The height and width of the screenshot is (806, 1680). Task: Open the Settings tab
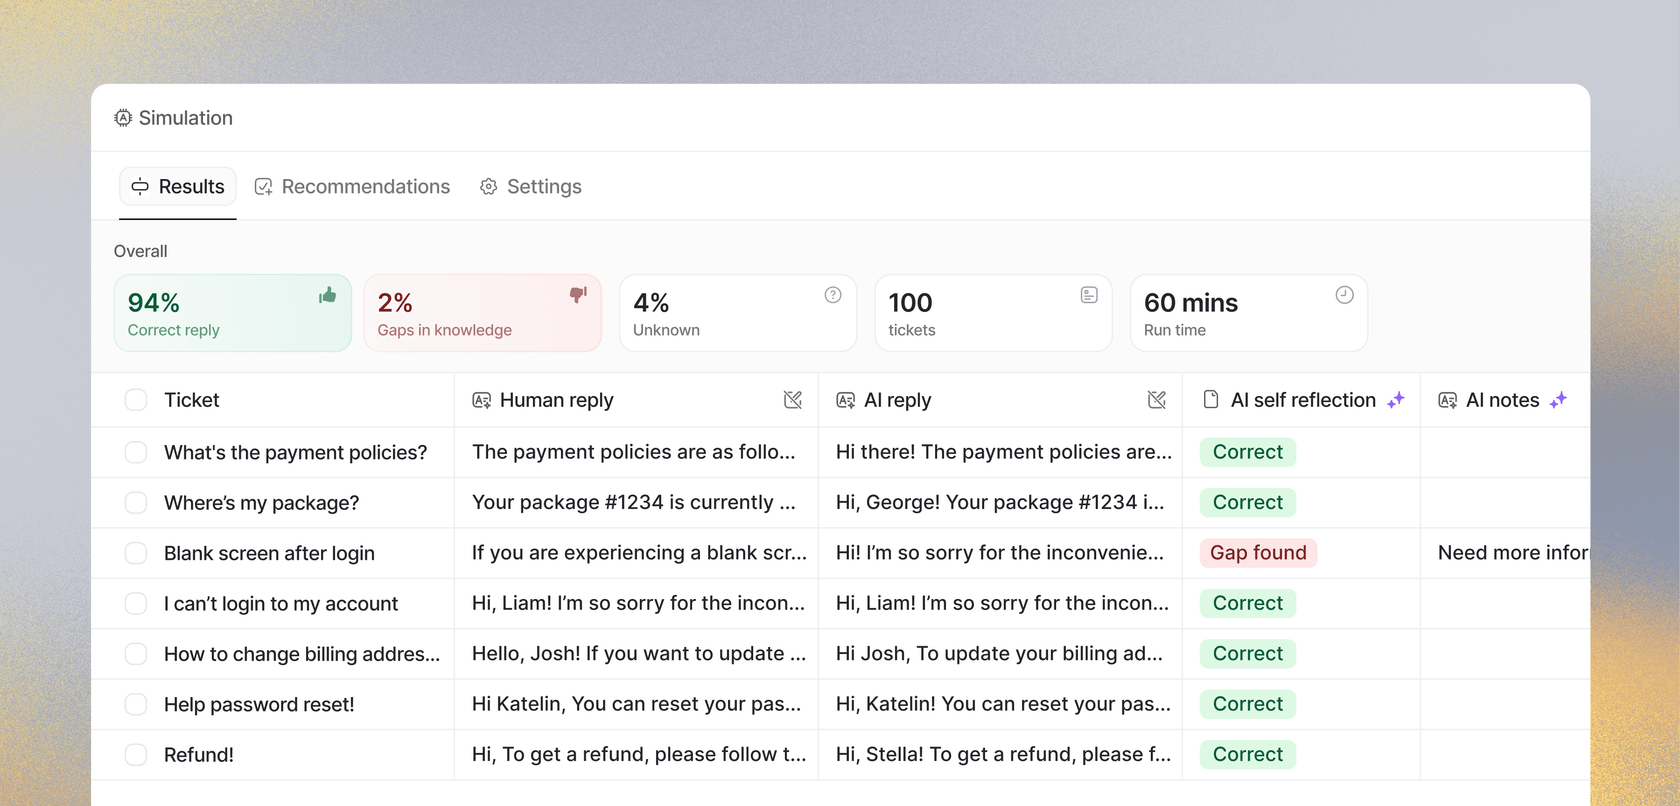click(530, 187)
